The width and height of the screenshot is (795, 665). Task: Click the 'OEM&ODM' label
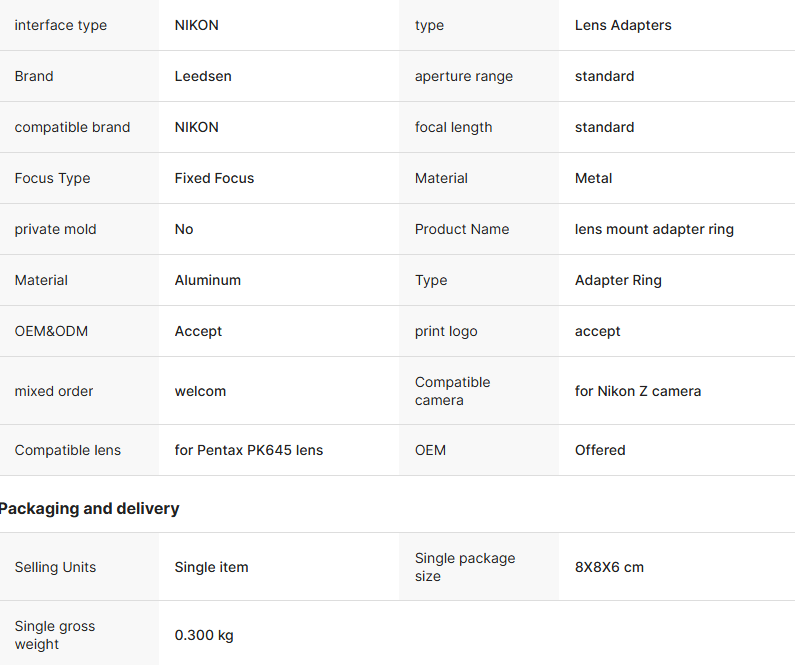tap(51, 331)
